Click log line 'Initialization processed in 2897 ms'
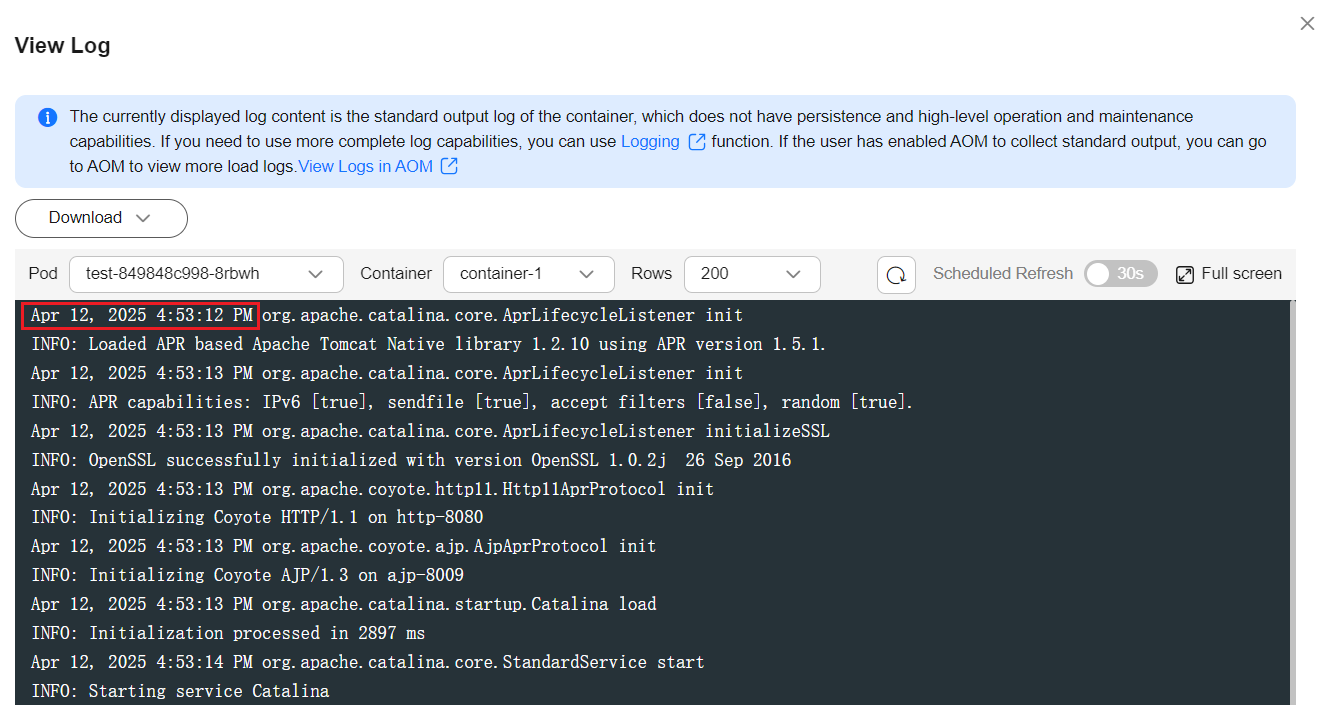 tap(228, 634)
